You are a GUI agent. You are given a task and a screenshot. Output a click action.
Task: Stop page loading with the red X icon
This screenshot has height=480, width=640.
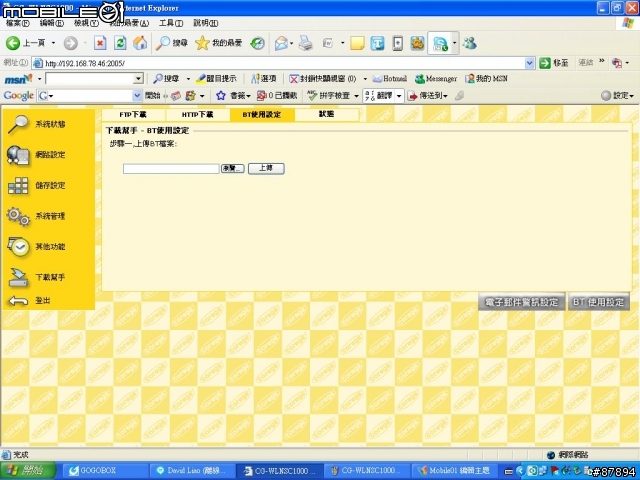pyautogui.click(x=100, y=43)
